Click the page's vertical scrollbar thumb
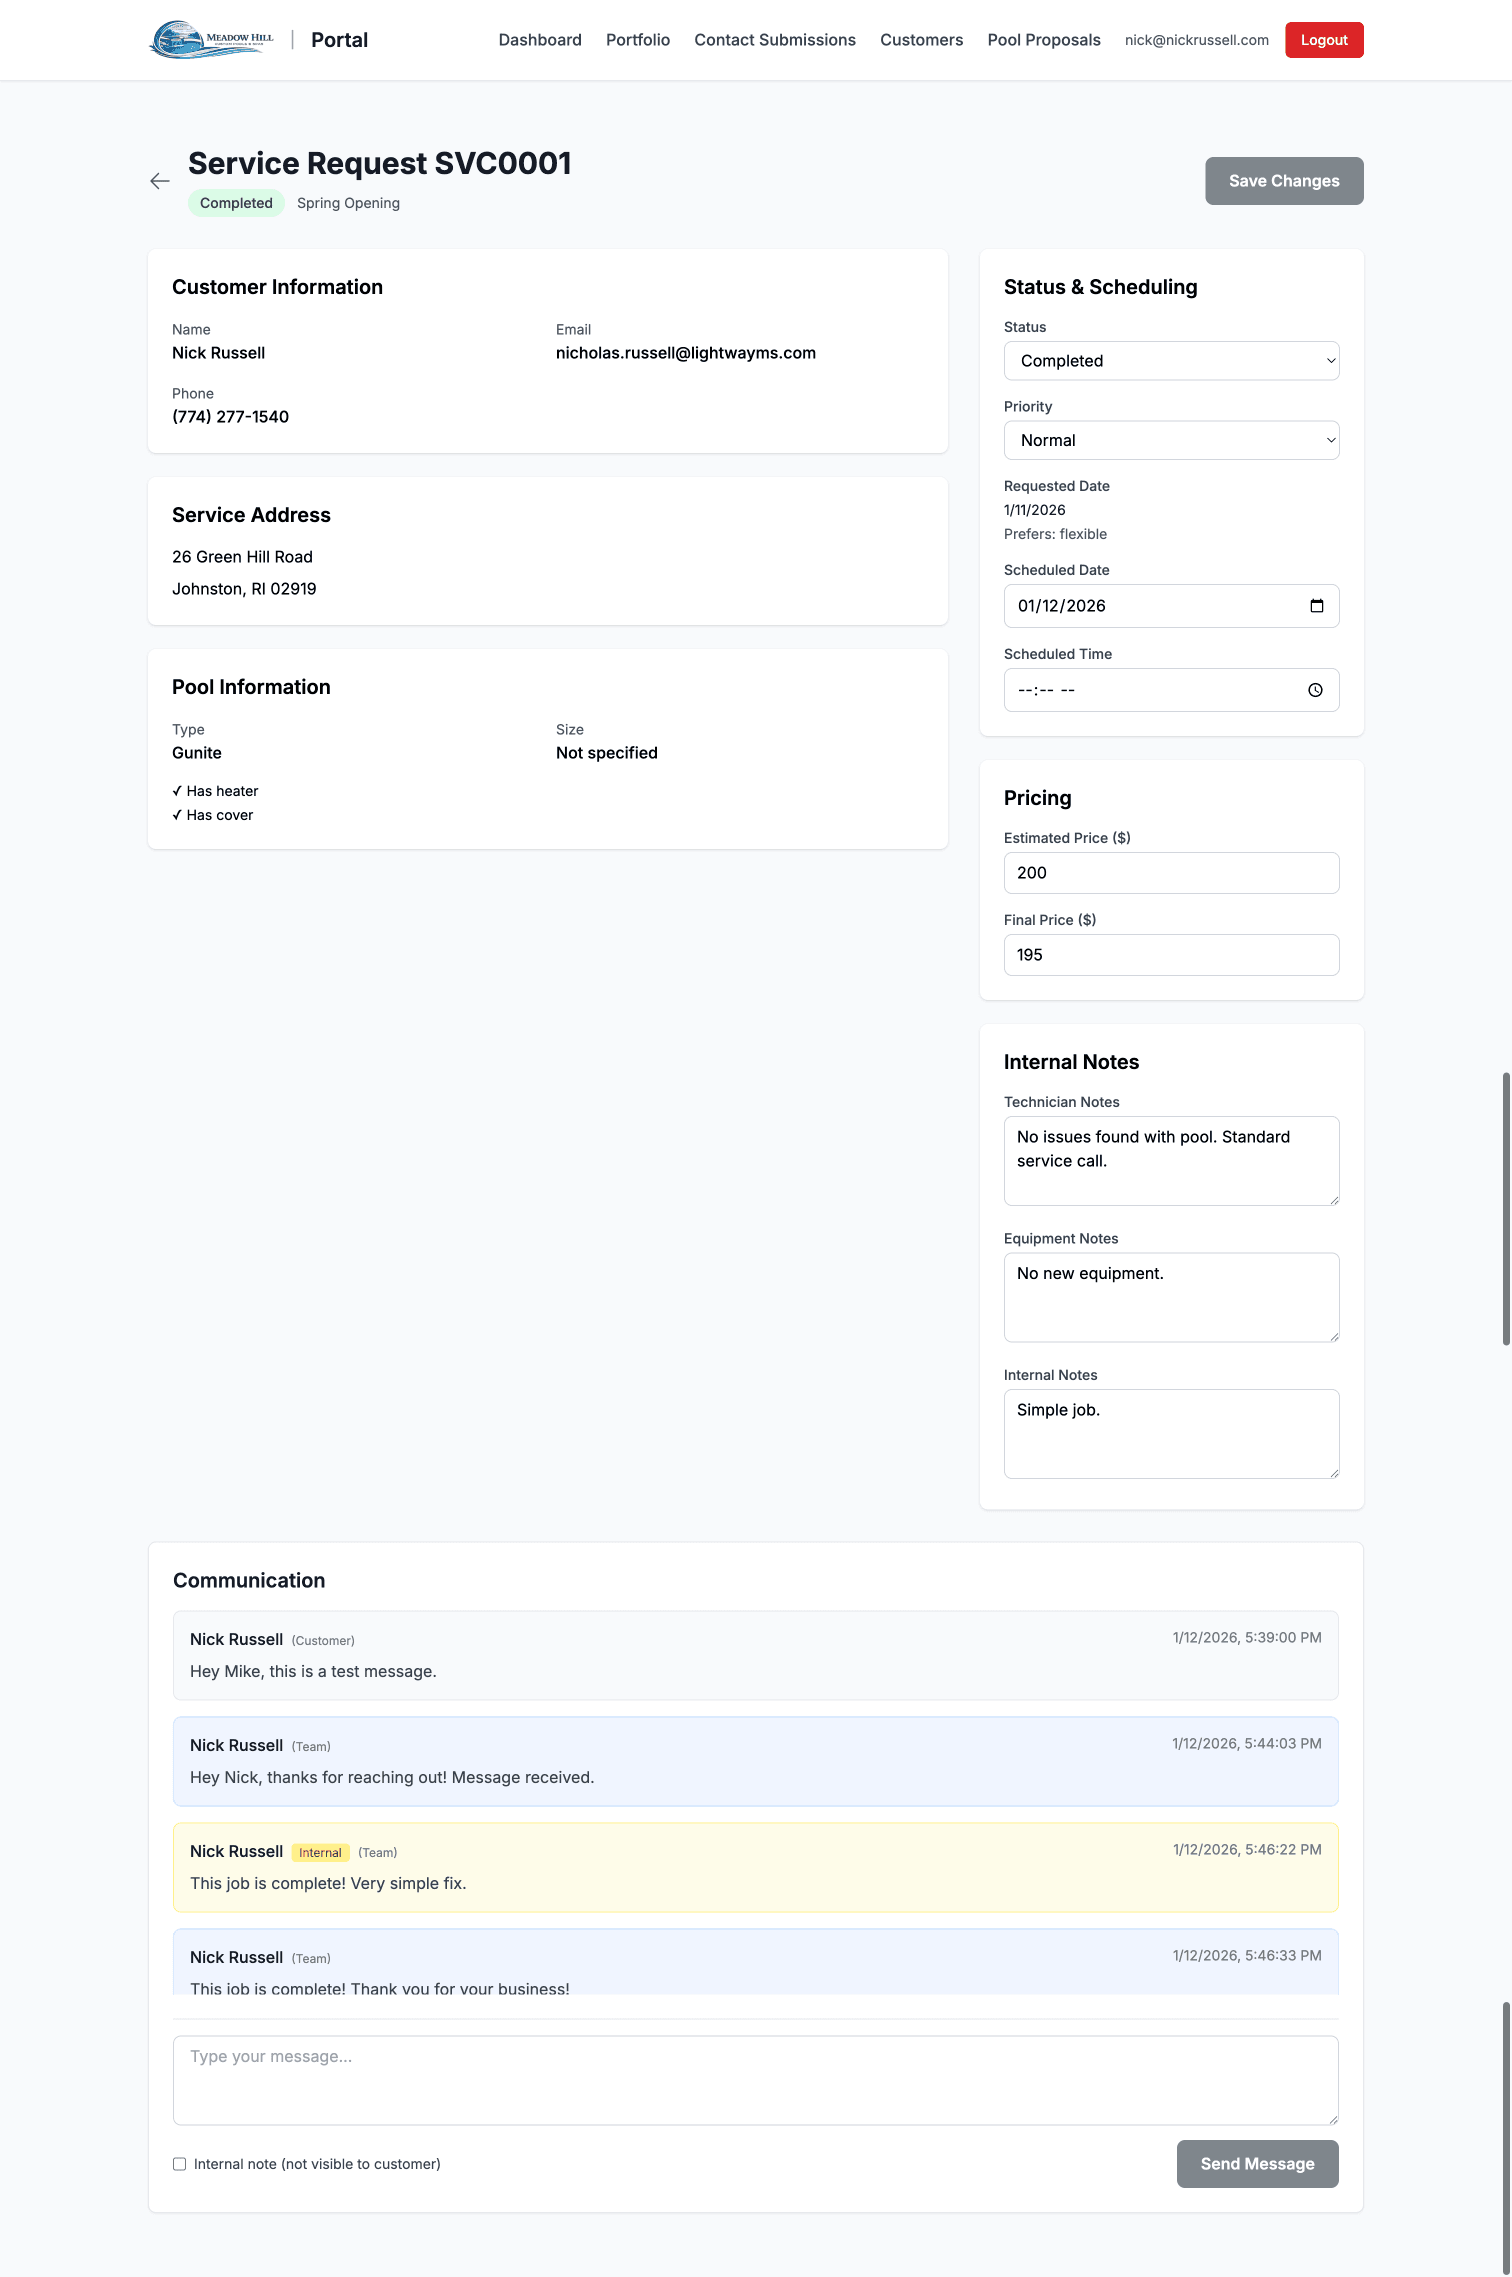Screen dimensions: 1512x2277 (x=1506, y=1210)
